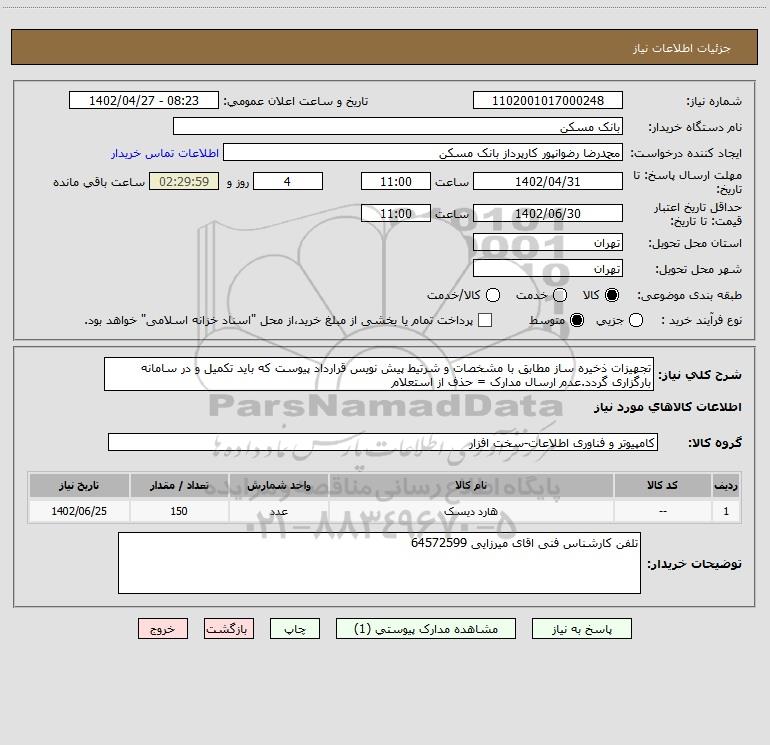This screenshot has height=745, width=770.
Task: Click the general description text box
Action: [379, 375]
